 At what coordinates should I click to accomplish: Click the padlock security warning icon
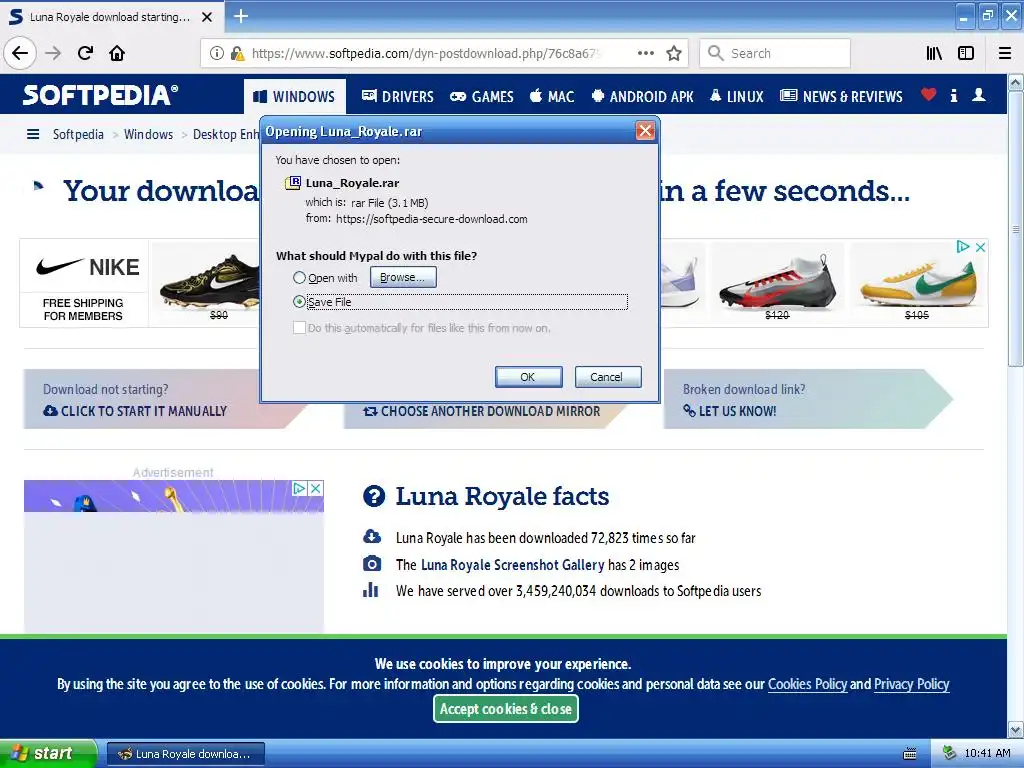coord(237,54)
